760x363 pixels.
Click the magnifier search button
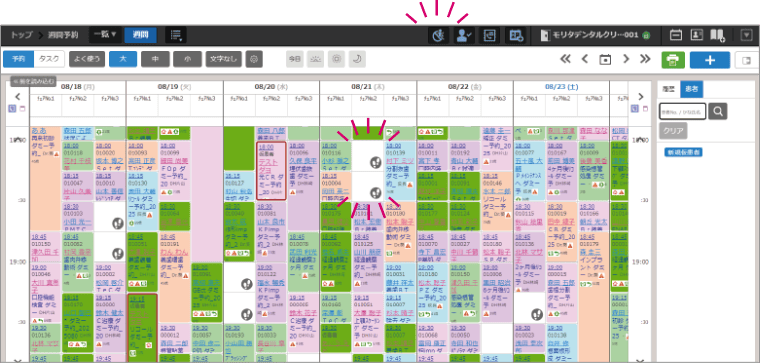click(718, 111)
